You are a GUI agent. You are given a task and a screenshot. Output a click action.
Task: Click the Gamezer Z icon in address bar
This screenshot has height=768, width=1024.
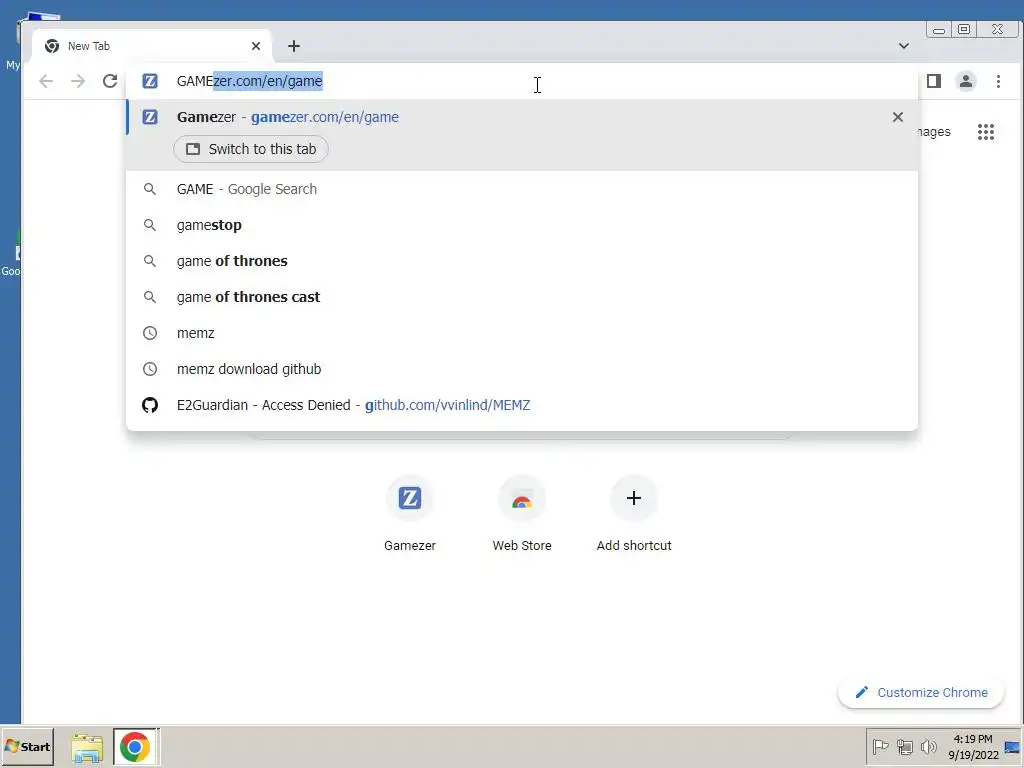tap(150, 81)
